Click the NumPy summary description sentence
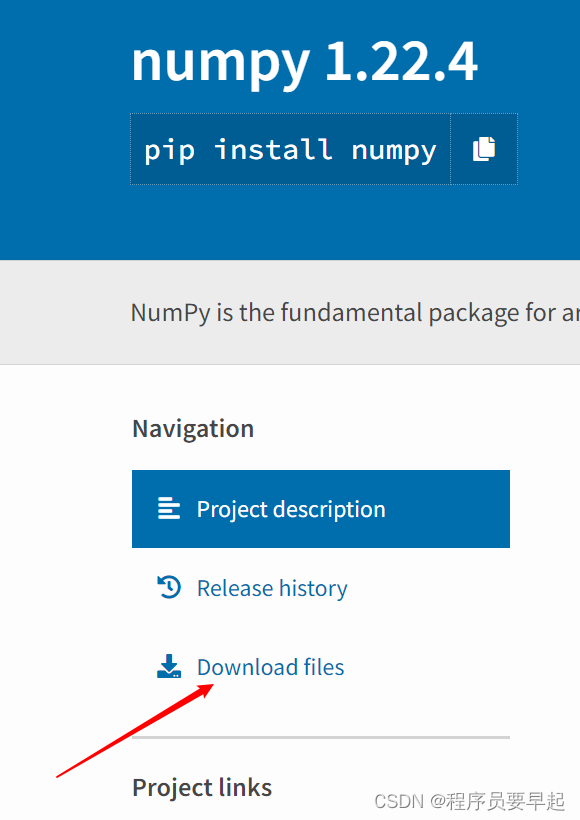 click(x=355, y=313)
